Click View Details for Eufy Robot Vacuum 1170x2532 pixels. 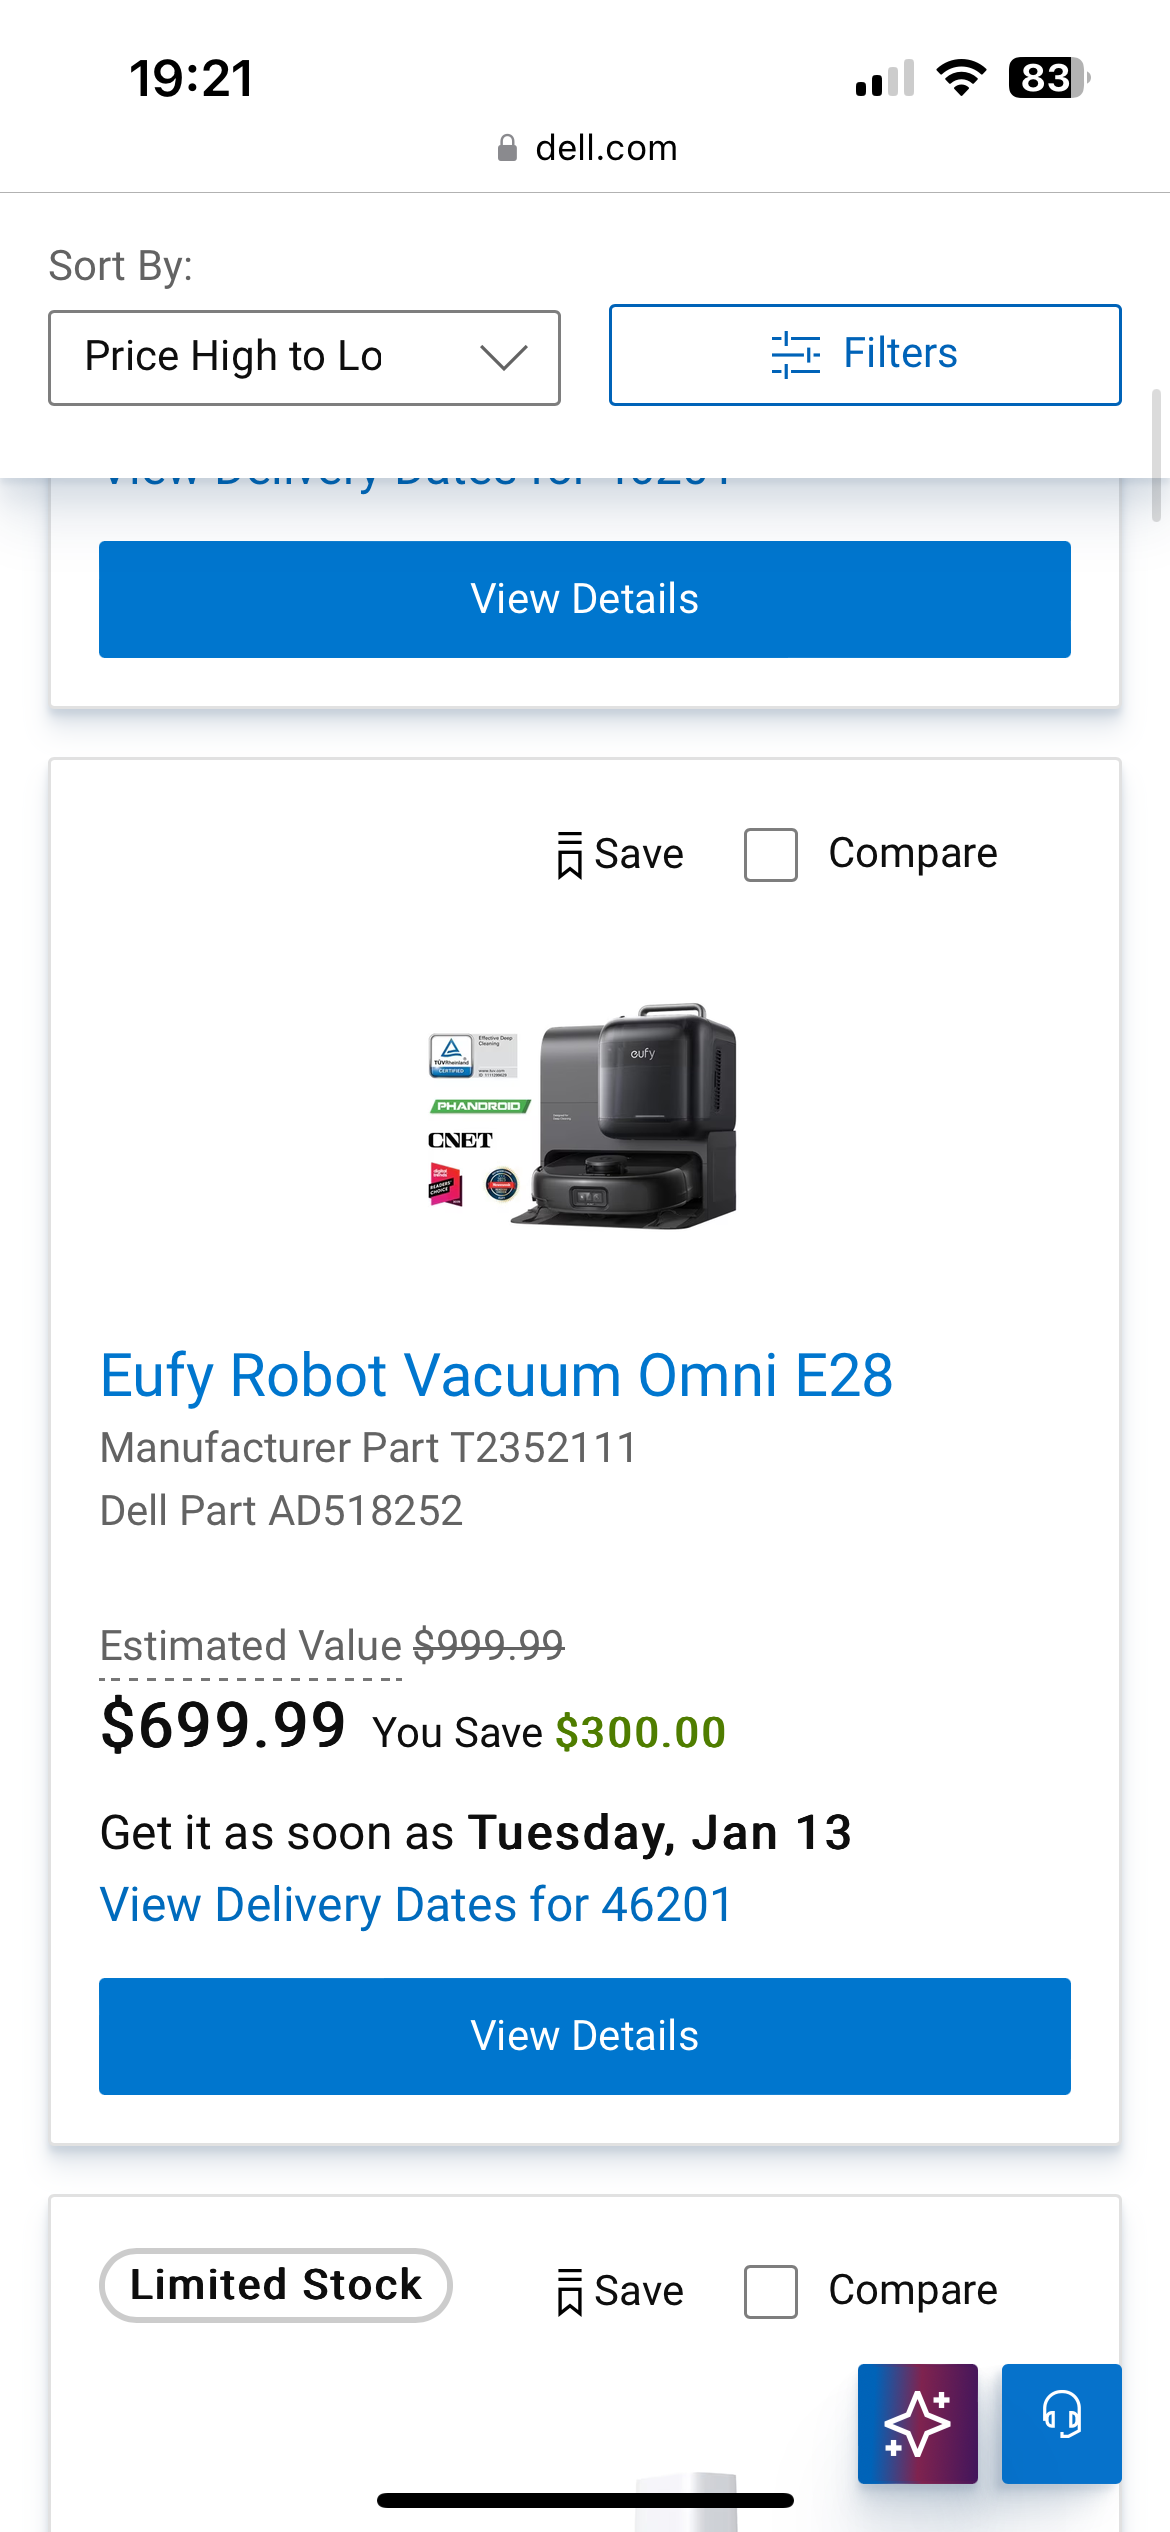pyautogui.click(x=585, y=2036)
